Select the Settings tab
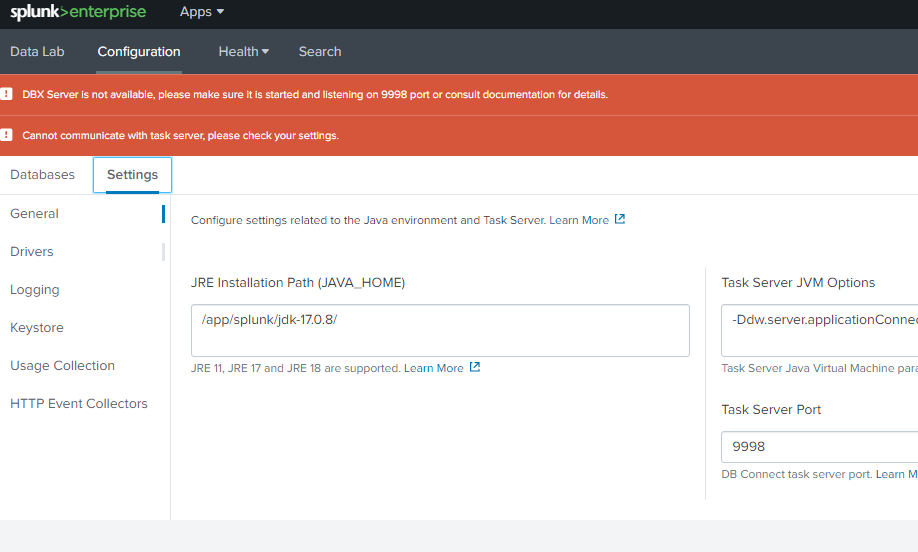This screenshot has width=918, height=552. point(132,174)
